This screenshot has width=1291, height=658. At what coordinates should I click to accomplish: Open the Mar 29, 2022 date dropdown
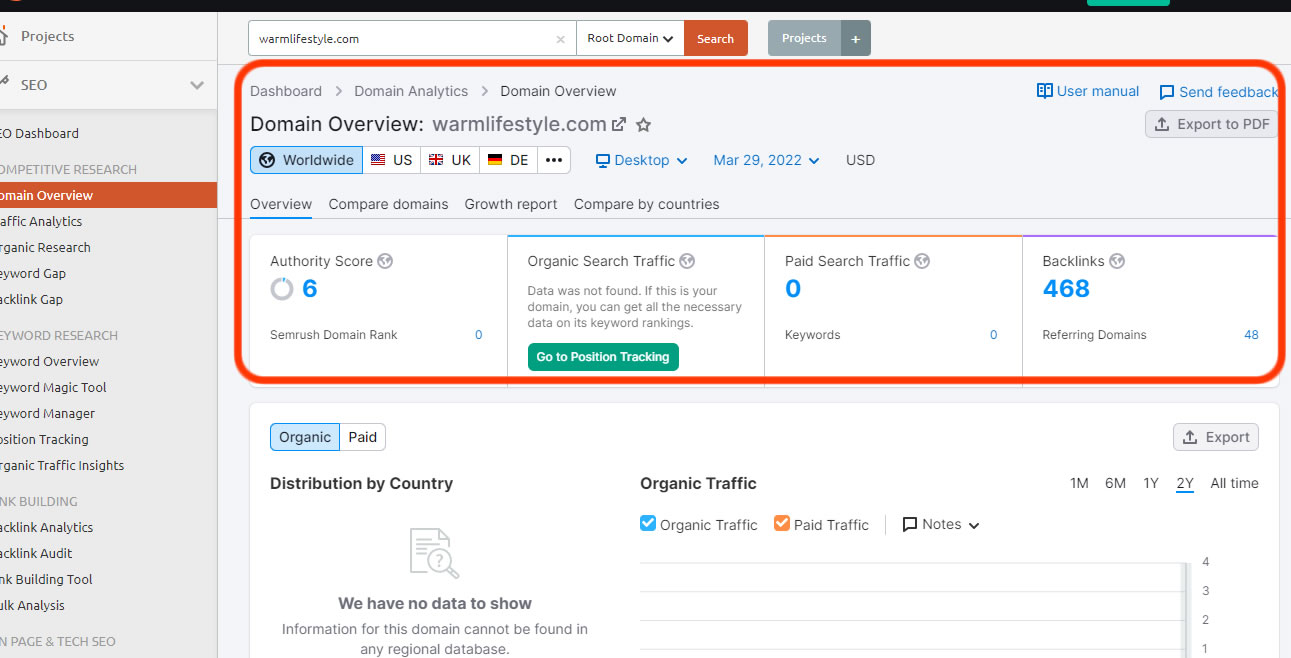pos(767,160)
